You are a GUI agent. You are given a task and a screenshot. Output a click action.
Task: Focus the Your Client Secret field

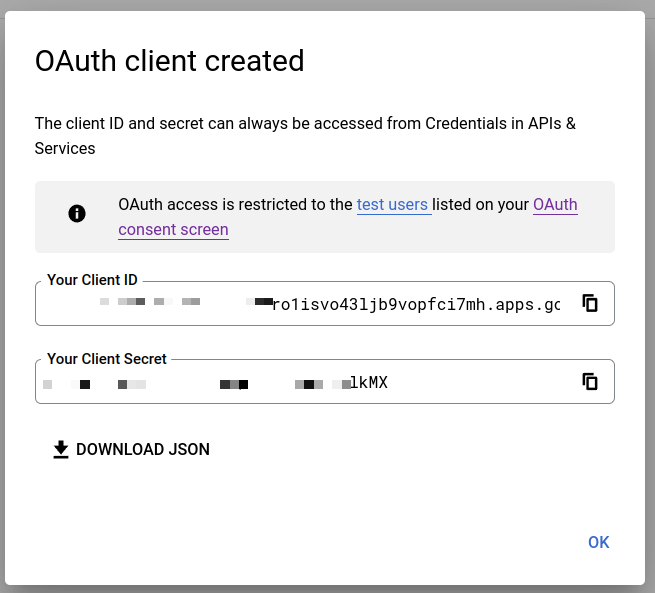[300, 382]
